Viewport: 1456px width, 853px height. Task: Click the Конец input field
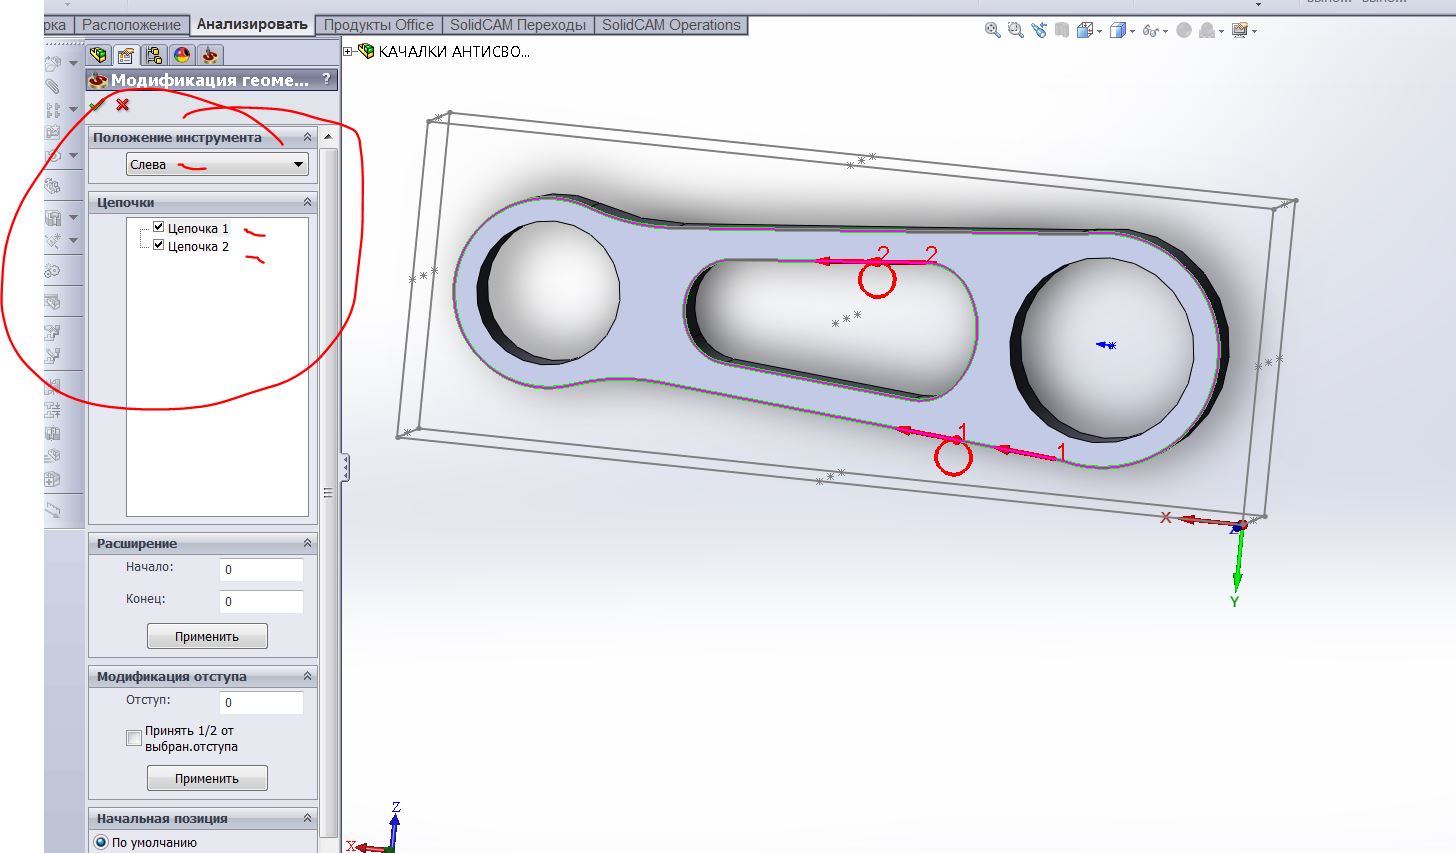pos(261,601)
